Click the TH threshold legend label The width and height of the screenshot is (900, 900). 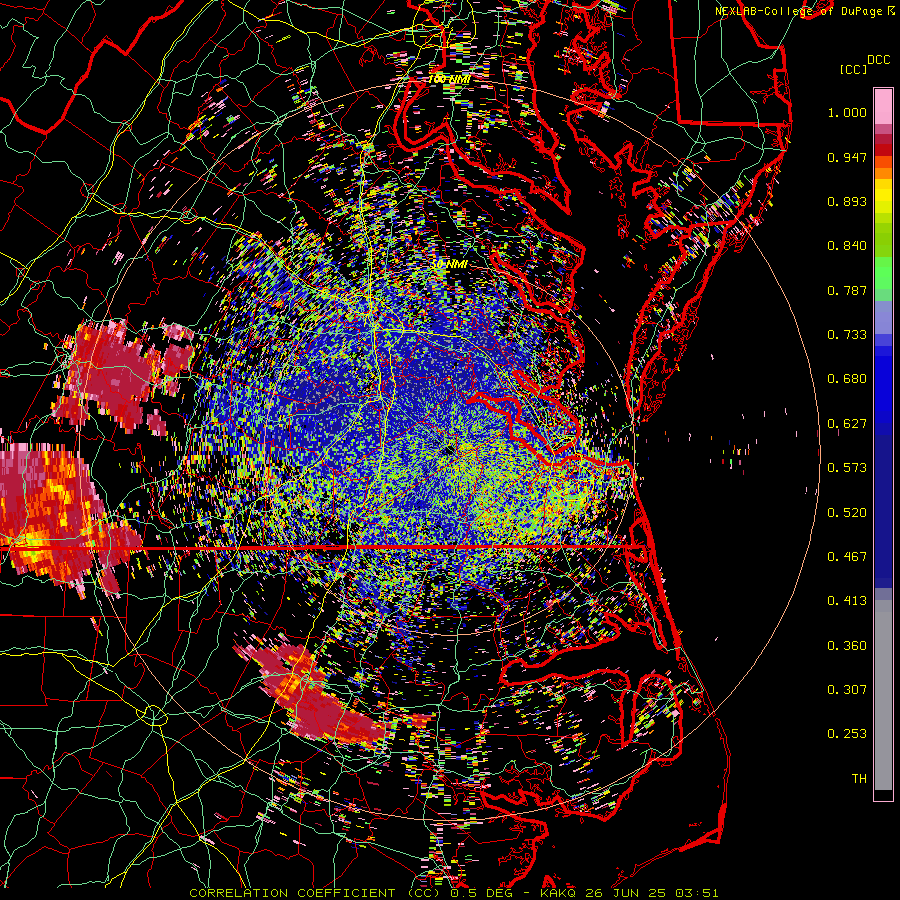tap(859, 779)
